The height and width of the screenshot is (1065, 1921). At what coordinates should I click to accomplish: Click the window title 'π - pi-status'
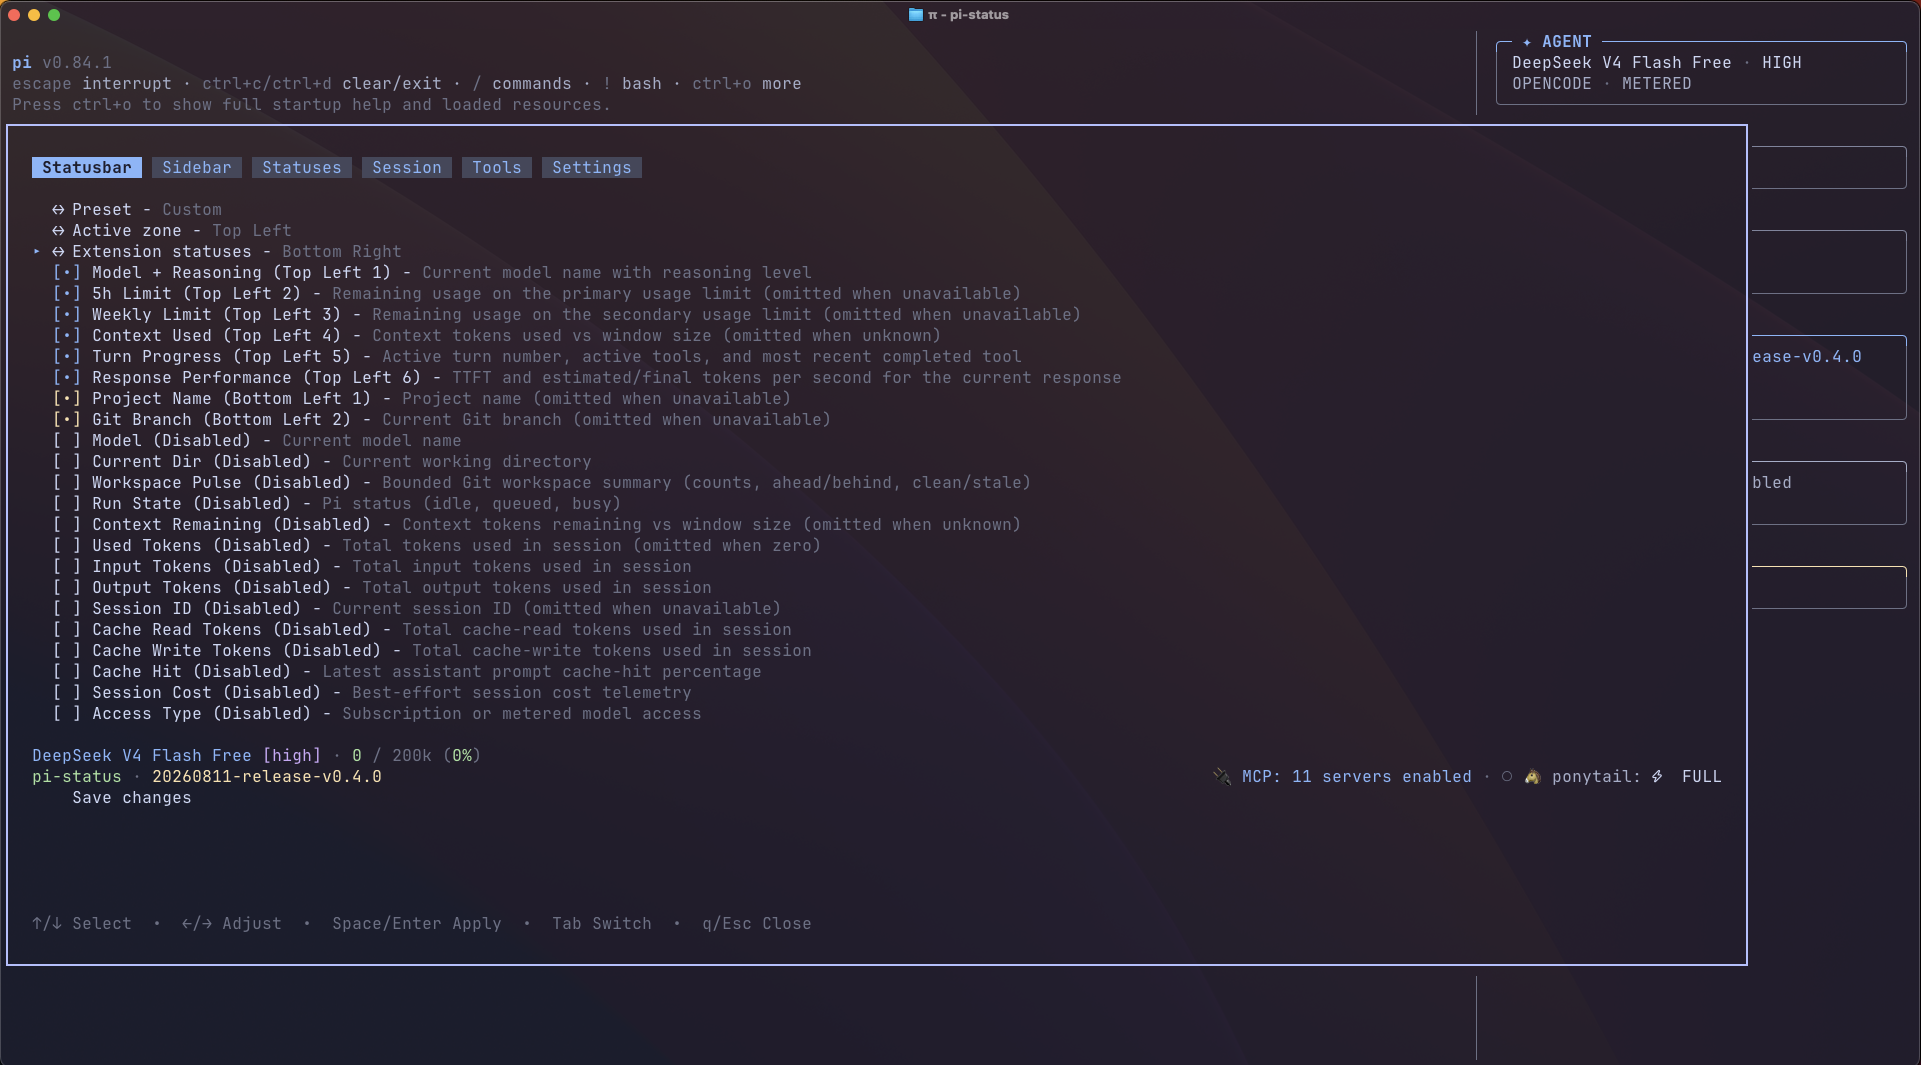[968, 15]
